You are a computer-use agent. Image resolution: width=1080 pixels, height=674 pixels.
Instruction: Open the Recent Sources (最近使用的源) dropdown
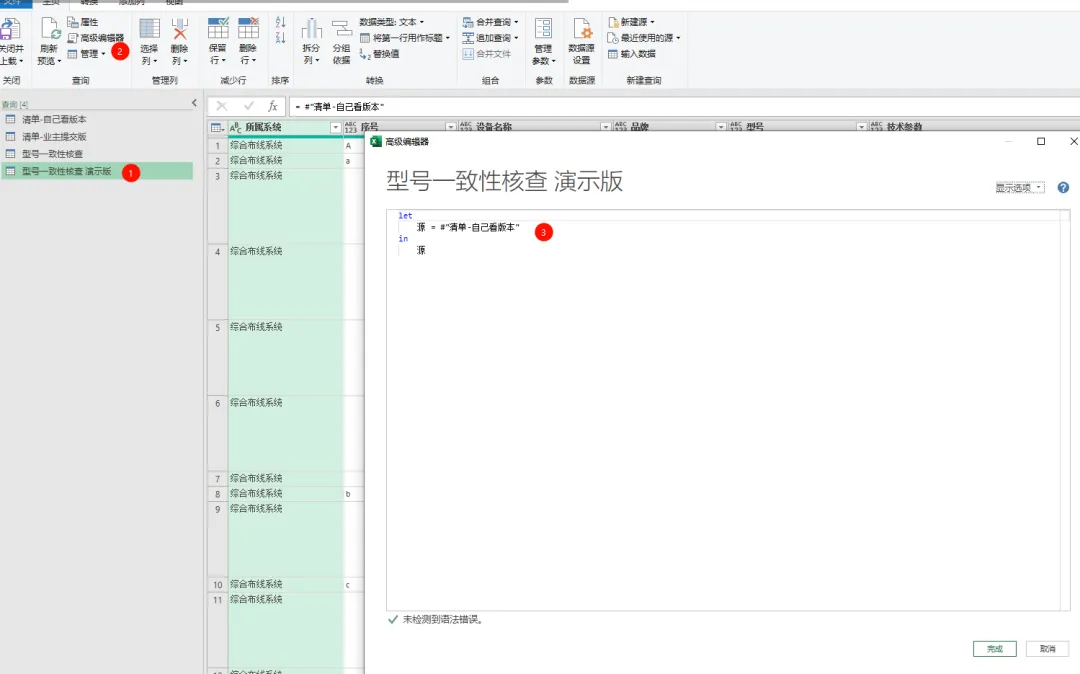[x=644, y=38]
